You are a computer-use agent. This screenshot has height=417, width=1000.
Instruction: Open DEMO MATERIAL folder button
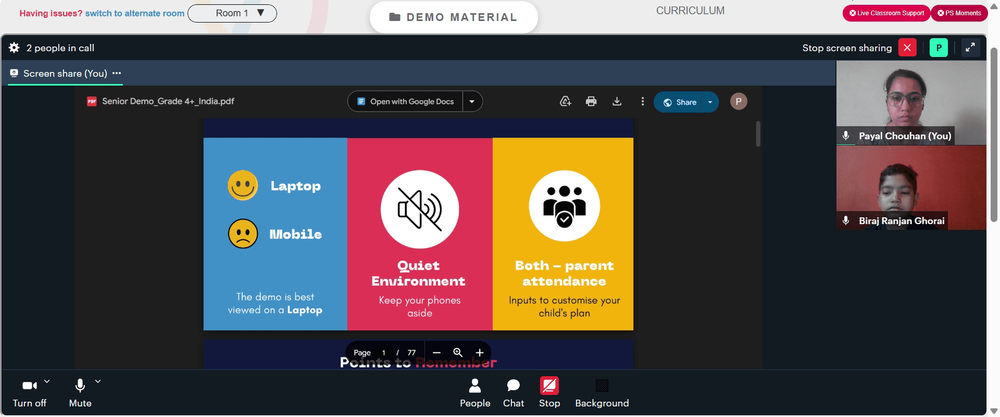(x=453, y=17)
